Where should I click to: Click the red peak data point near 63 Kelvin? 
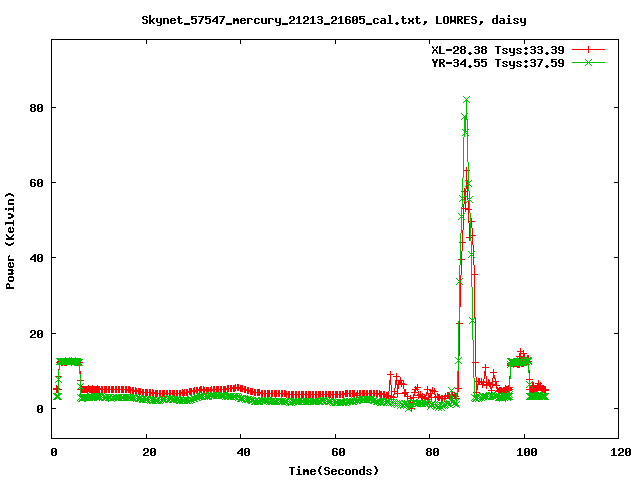467,170
